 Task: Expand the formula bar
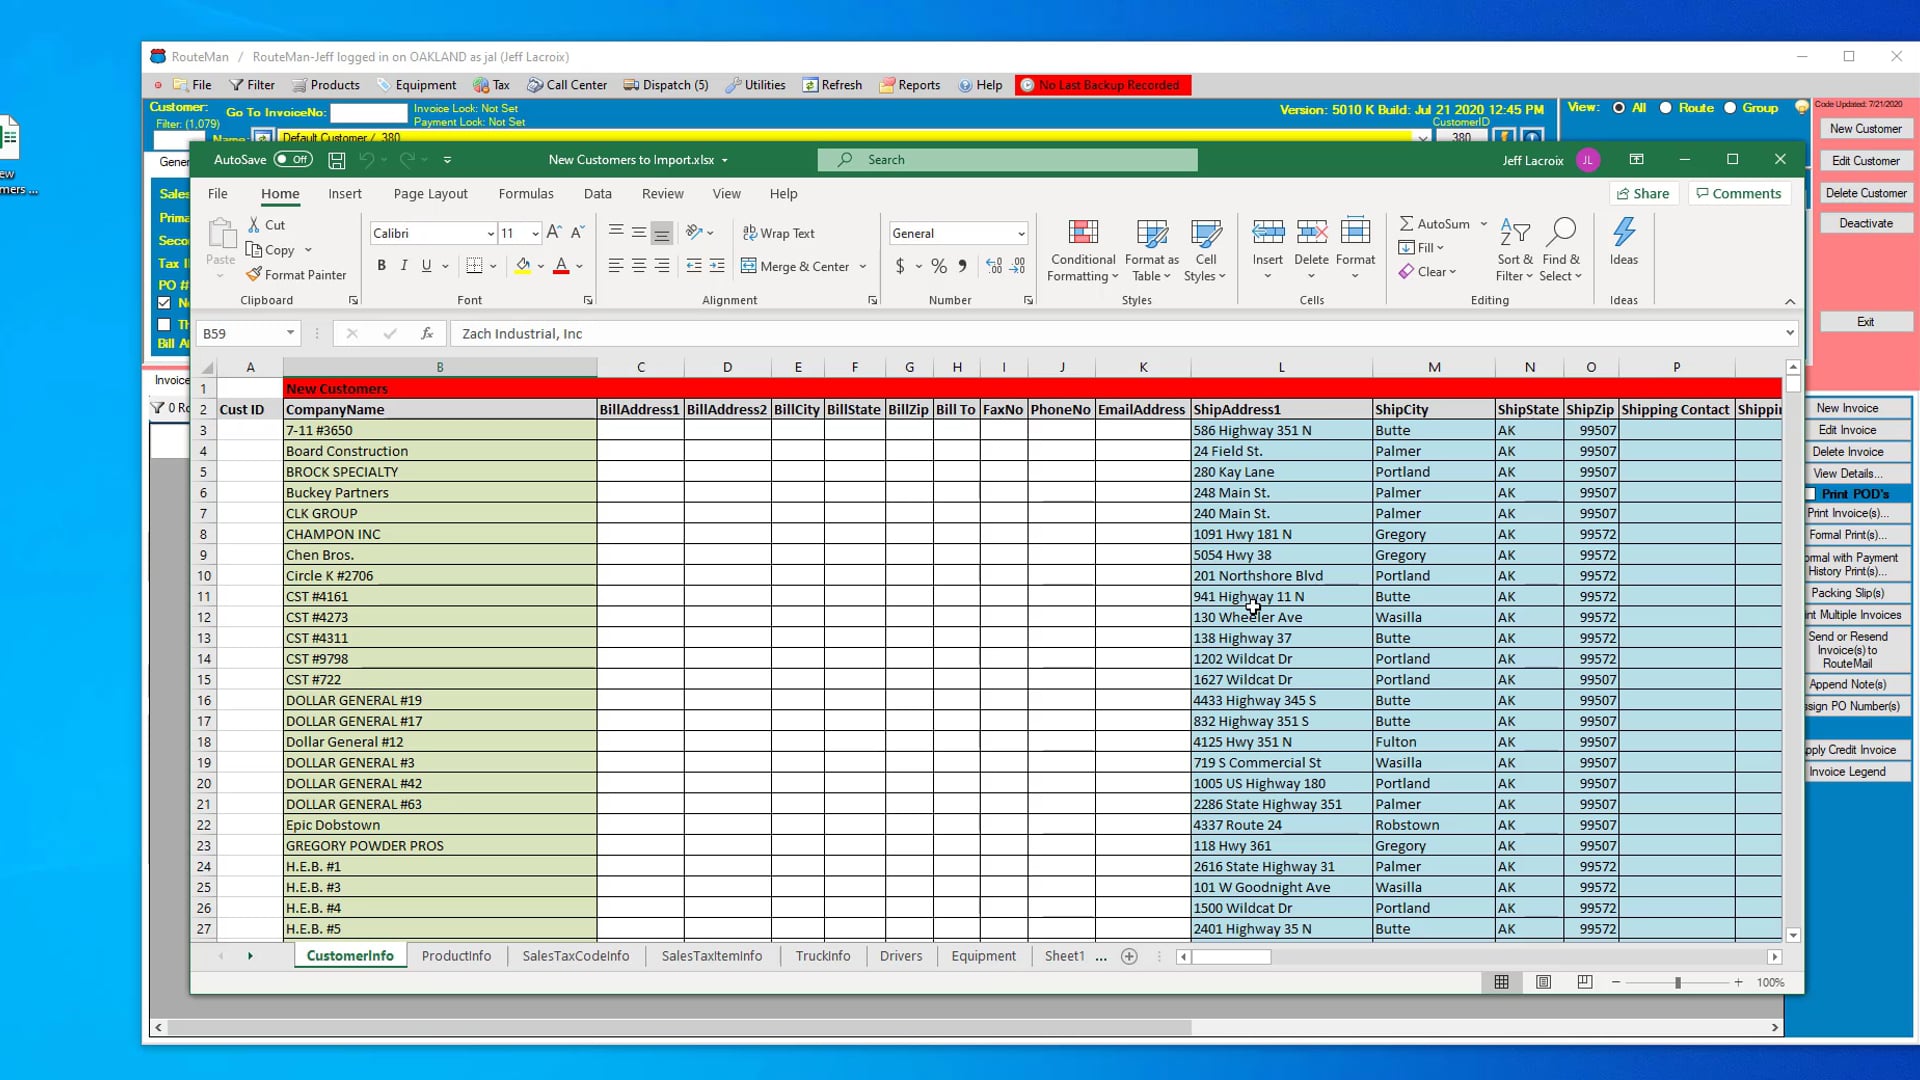click(1789, 333)
